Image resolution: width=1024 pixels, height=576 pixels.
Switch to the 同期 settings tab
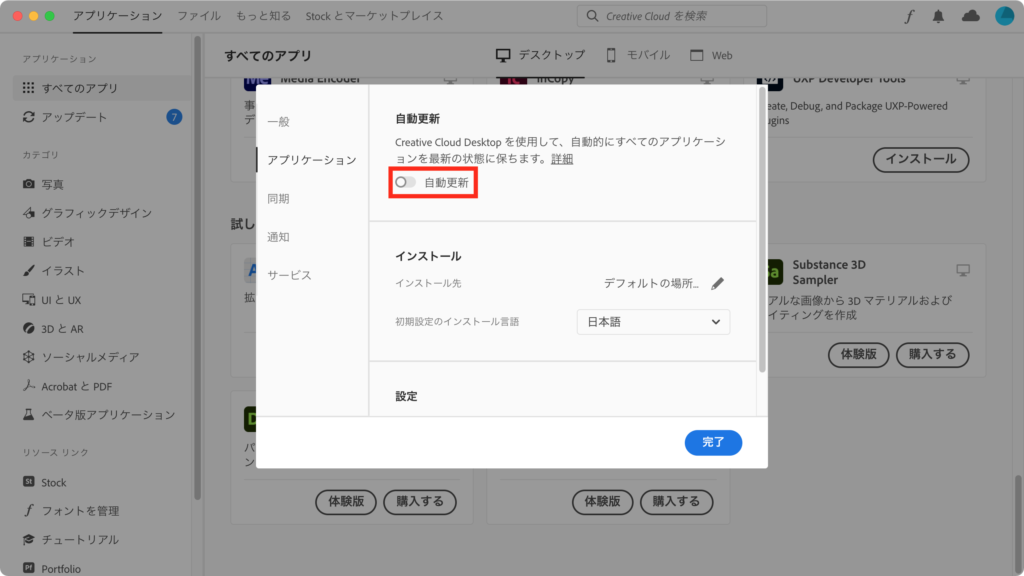point(278,199)
